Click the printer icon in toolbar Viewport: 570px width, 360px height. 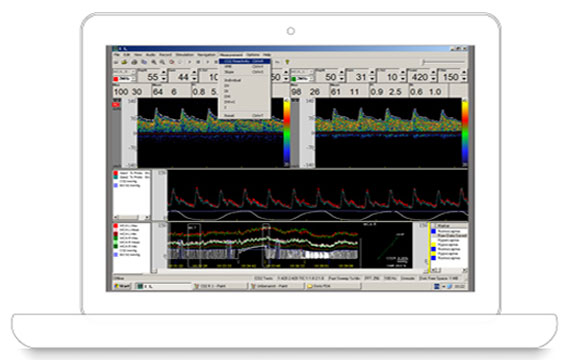[x=134, y=62]
